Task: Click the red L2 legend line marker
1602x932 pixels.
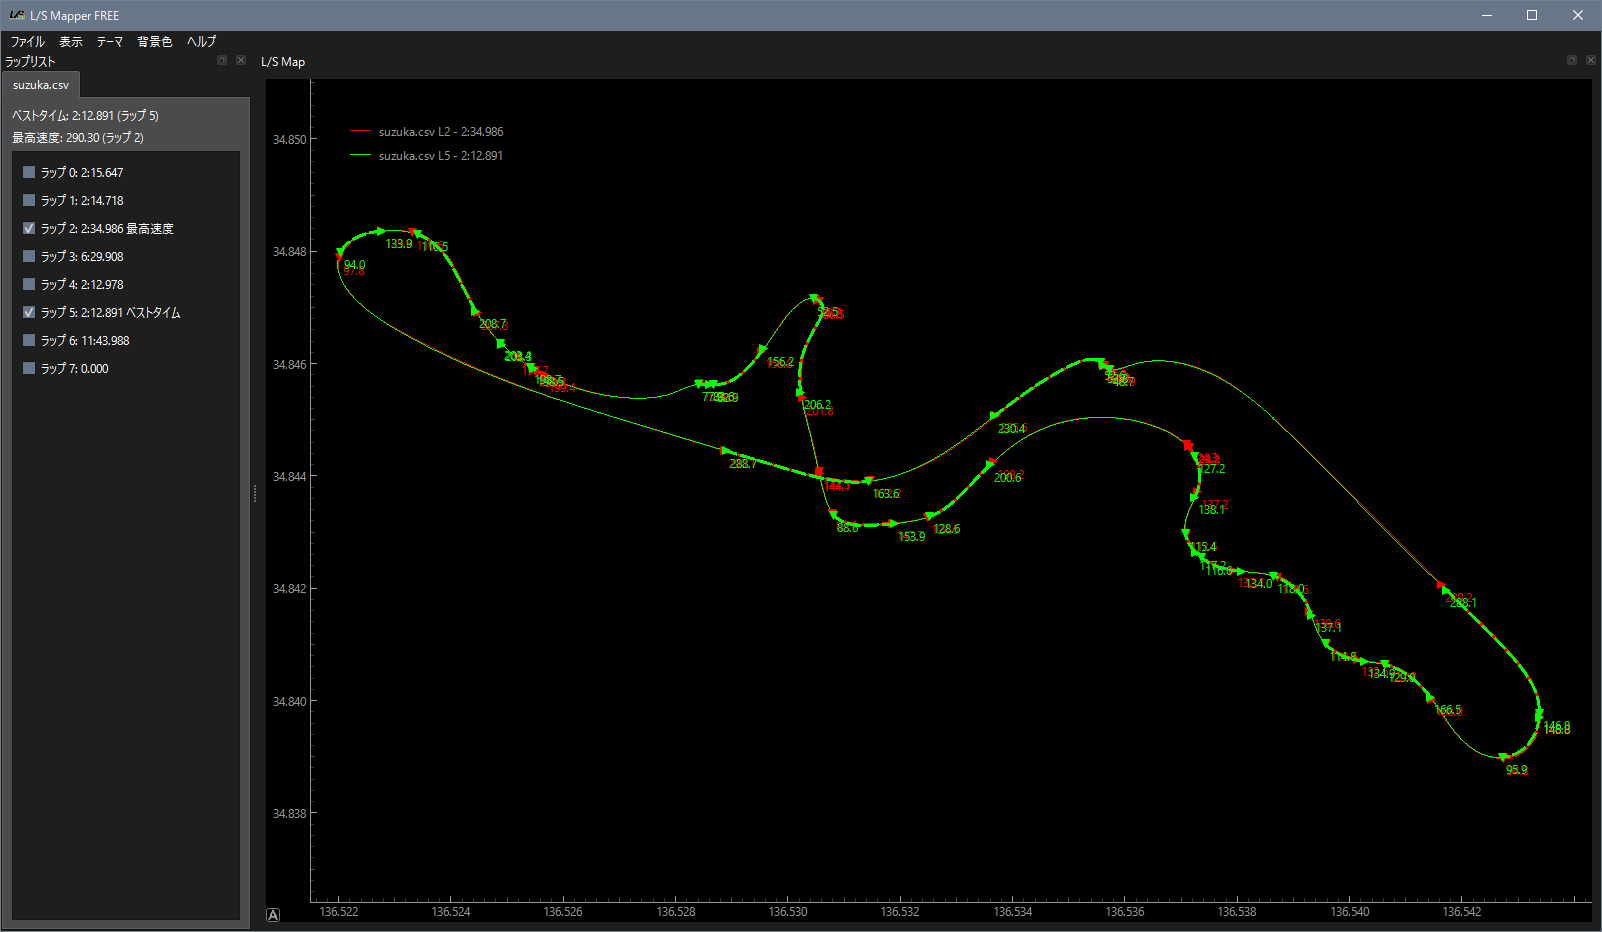Action: [361, 132]
